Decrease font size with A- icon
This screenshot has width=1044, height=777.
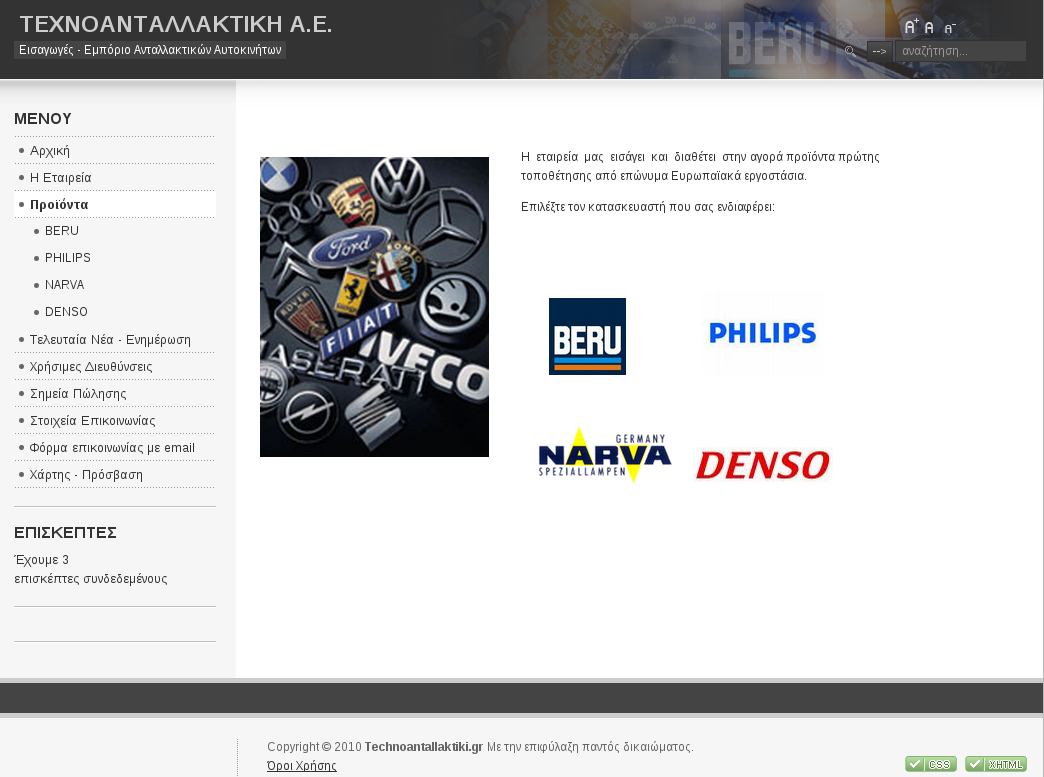[x=950, y=28]
